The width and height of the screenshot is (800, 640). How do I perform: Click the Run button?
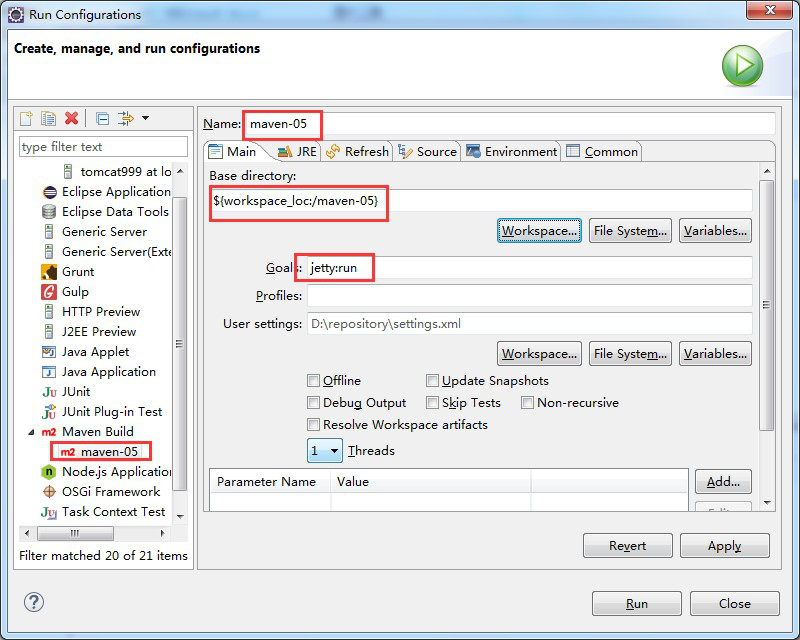point(637,604)
